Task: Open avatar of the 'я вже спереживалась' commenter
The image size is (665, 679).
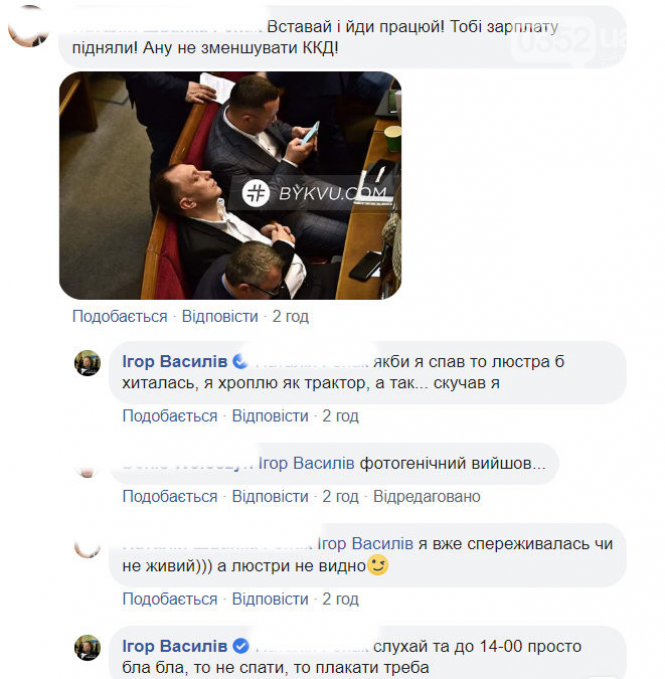Action: point(87,548)
